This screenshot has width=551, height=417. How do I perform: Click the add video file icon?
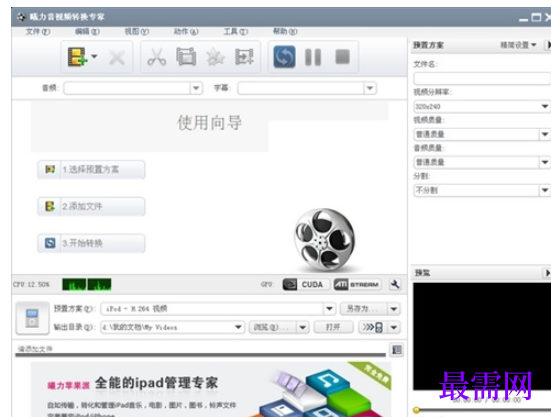(77, 57)
